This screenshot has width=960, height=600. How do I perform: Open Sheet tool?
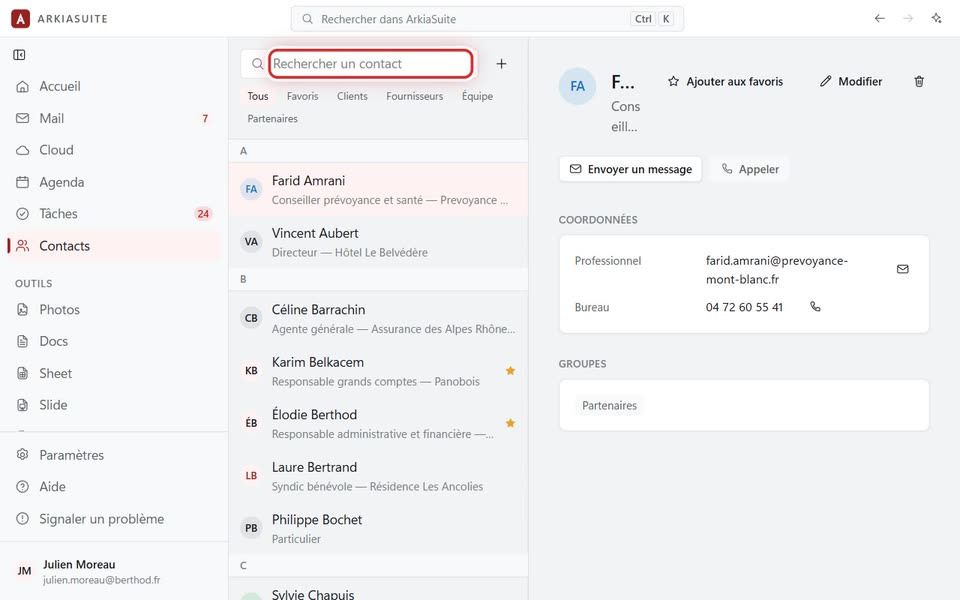114,373
